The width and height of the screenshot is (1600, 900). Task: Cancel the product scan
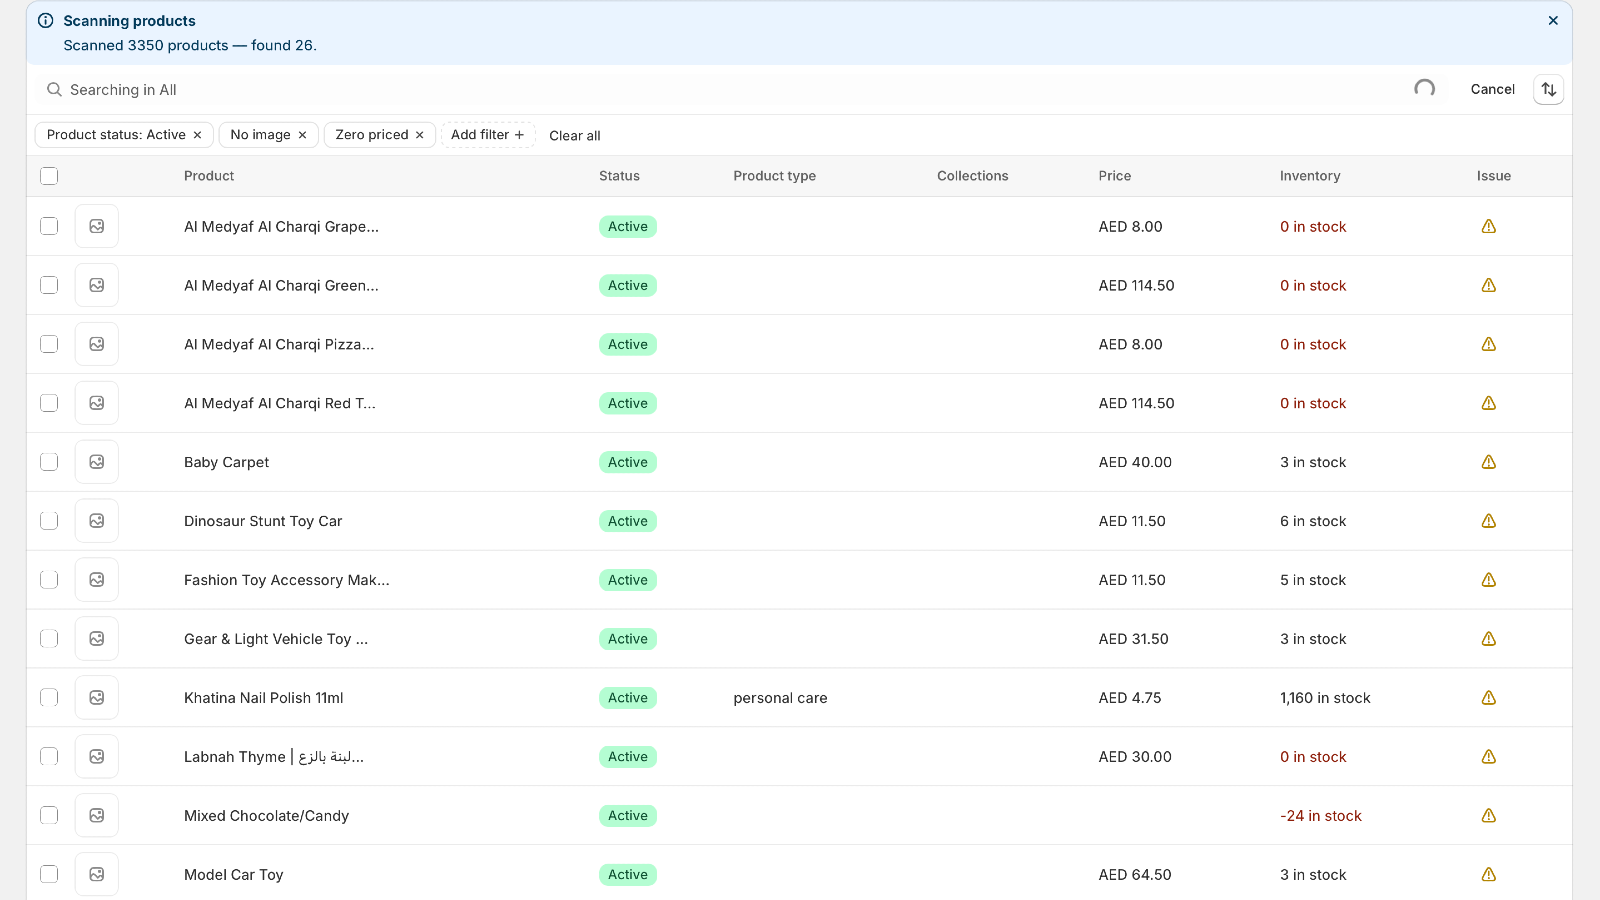point(1492,89)
